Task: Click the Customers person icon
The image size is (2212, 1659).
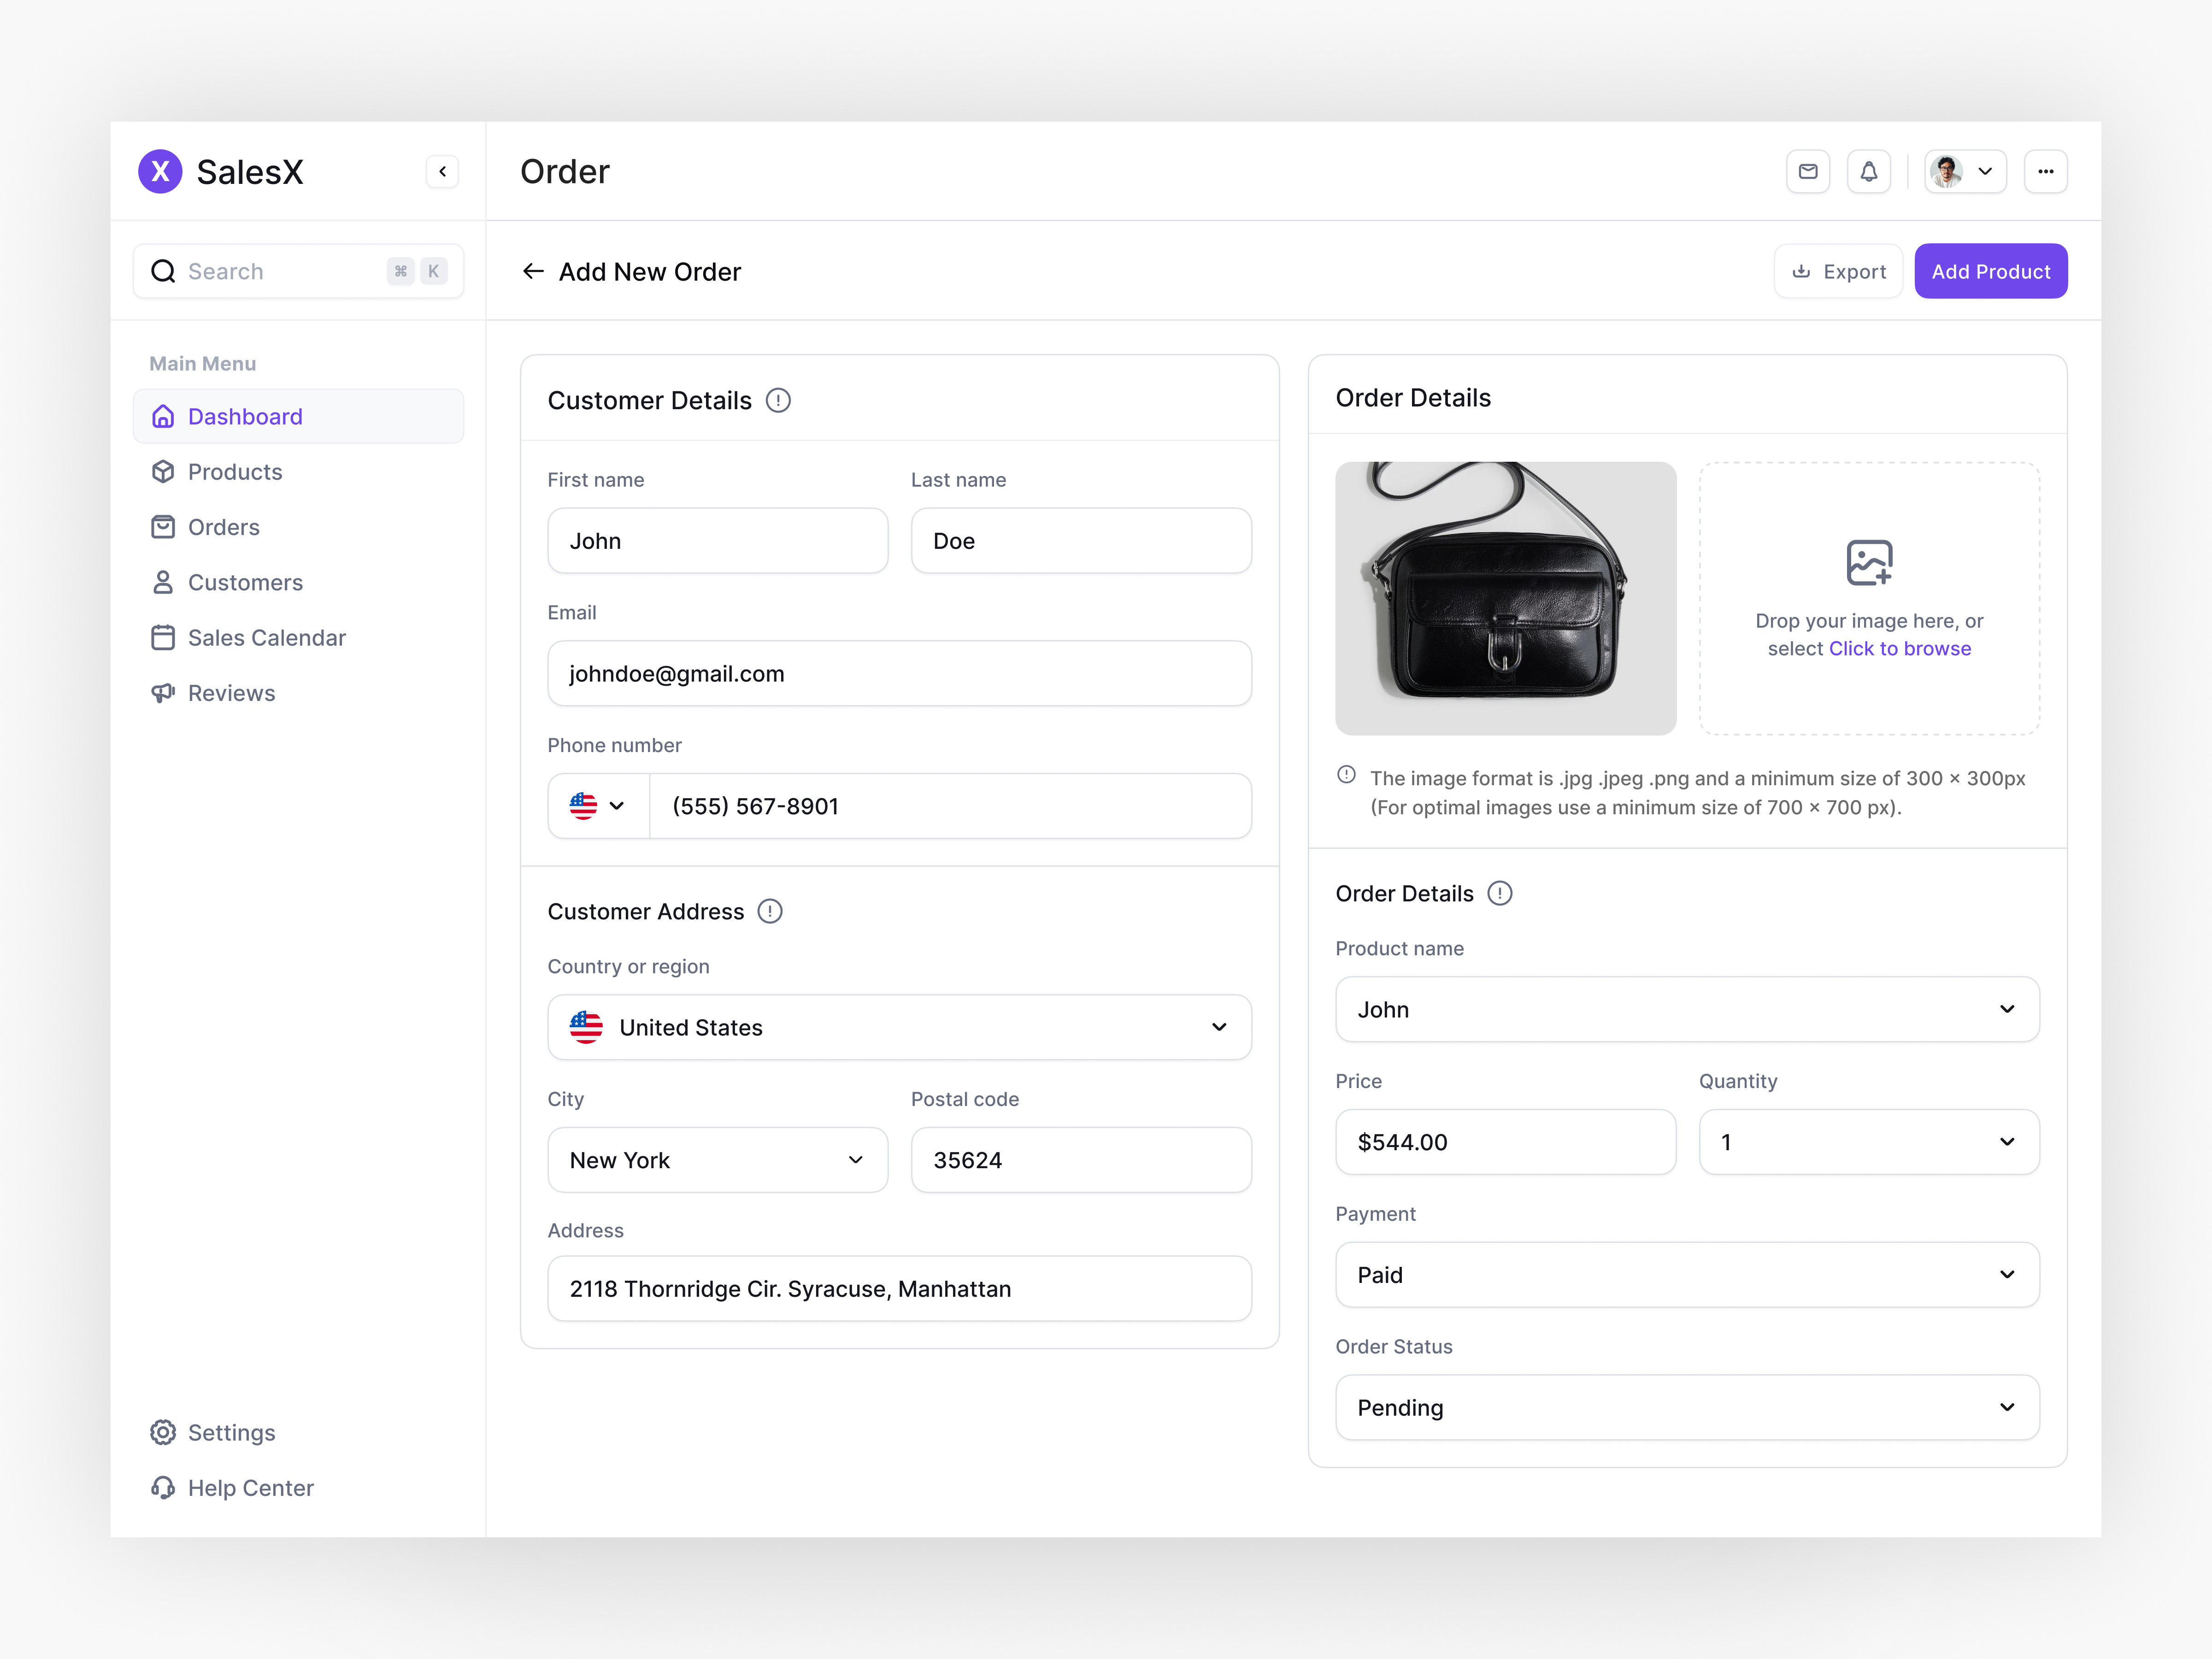Action: pos(163,582)
